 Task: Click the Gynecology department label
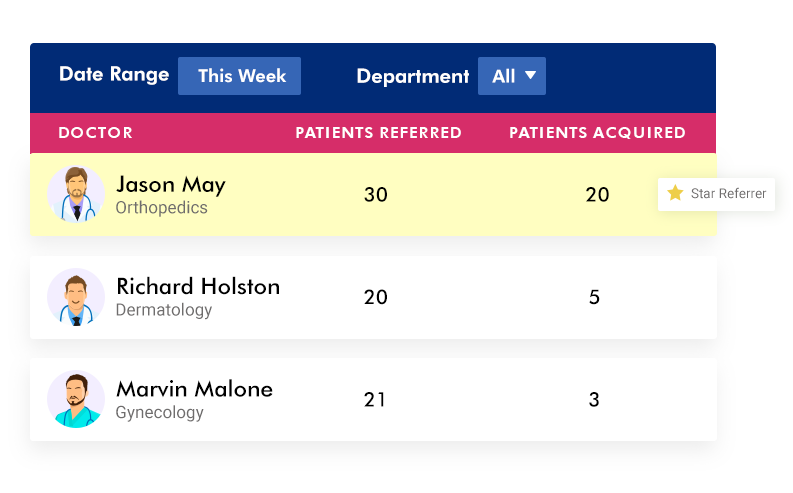[159, 412]
